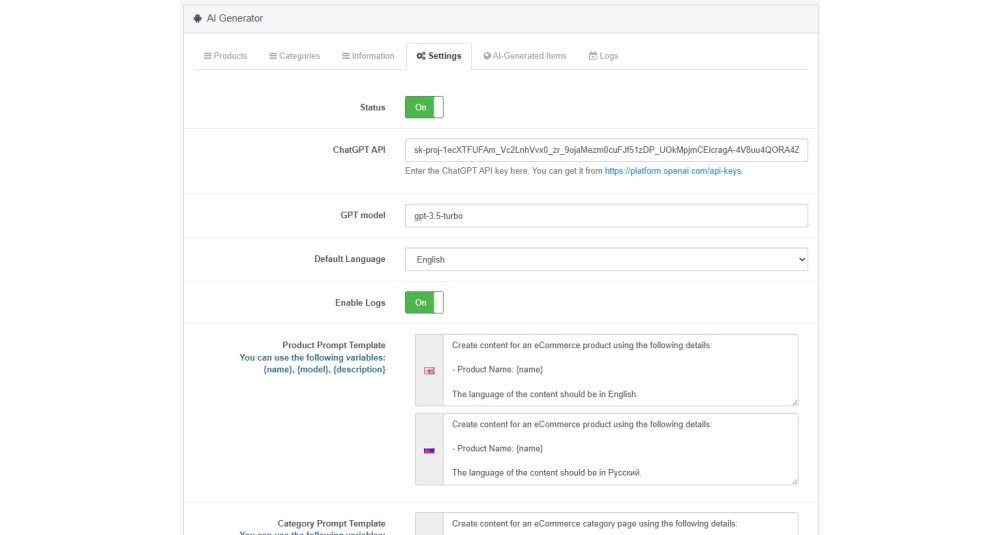Image resolution: width=1000 pixels, height=535 pixels.
Task: Click the AI Generator robot icon
Action: click(x=198, y=18)
